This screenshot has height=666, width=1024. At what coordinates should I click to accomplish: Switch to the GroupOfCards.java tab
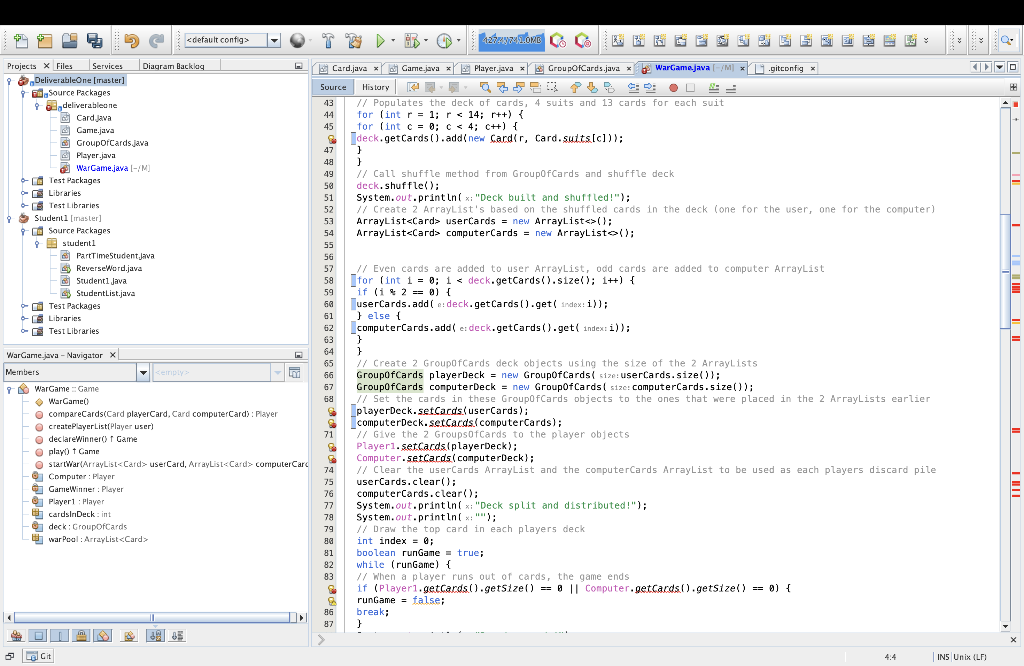point(583,68)
